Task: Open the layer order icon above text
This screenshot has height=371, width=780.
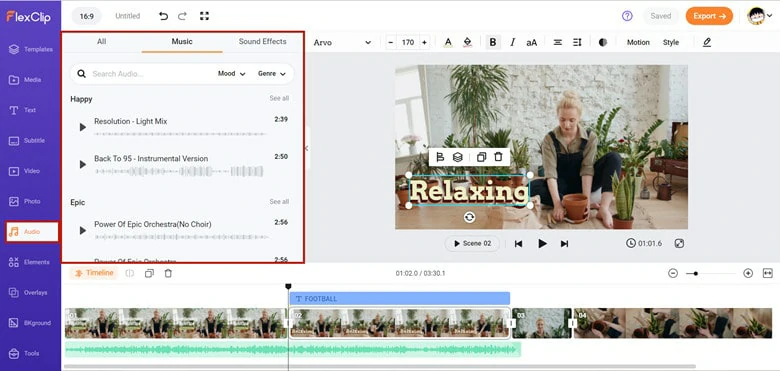Action: 458,157
